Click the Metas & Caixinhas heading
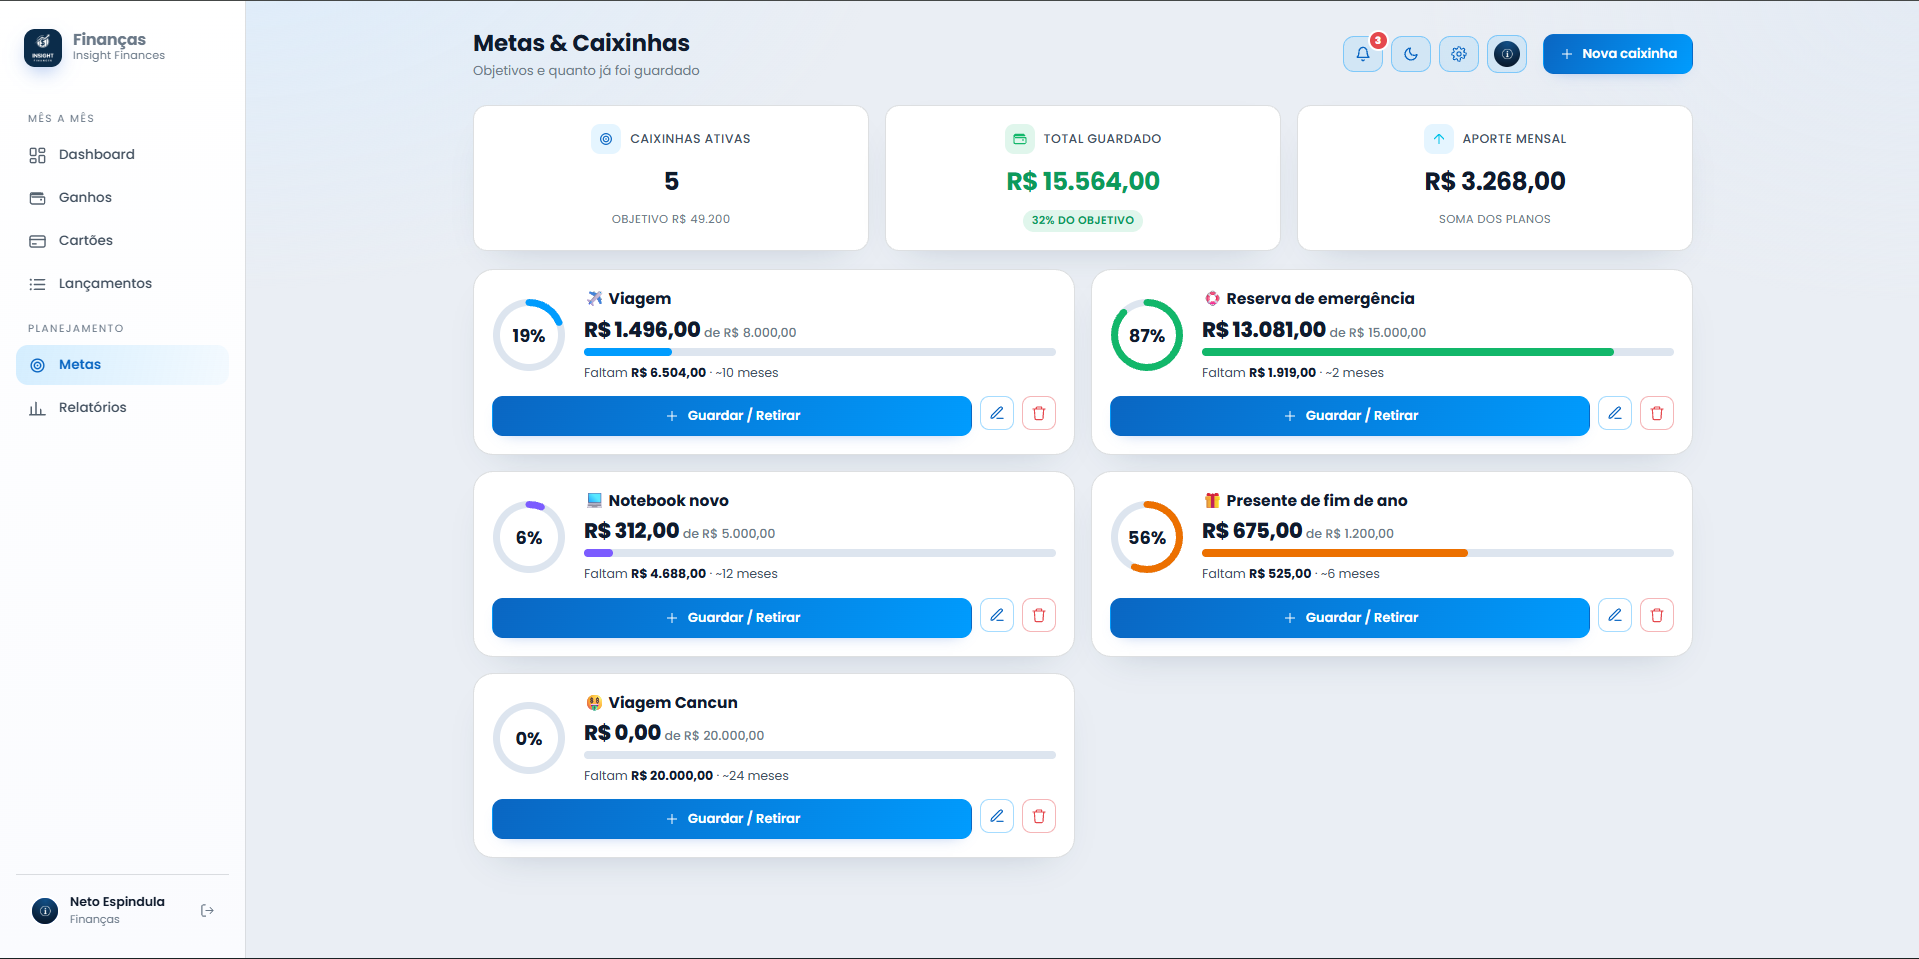The image size is (1919, 959). coord(581,43)
